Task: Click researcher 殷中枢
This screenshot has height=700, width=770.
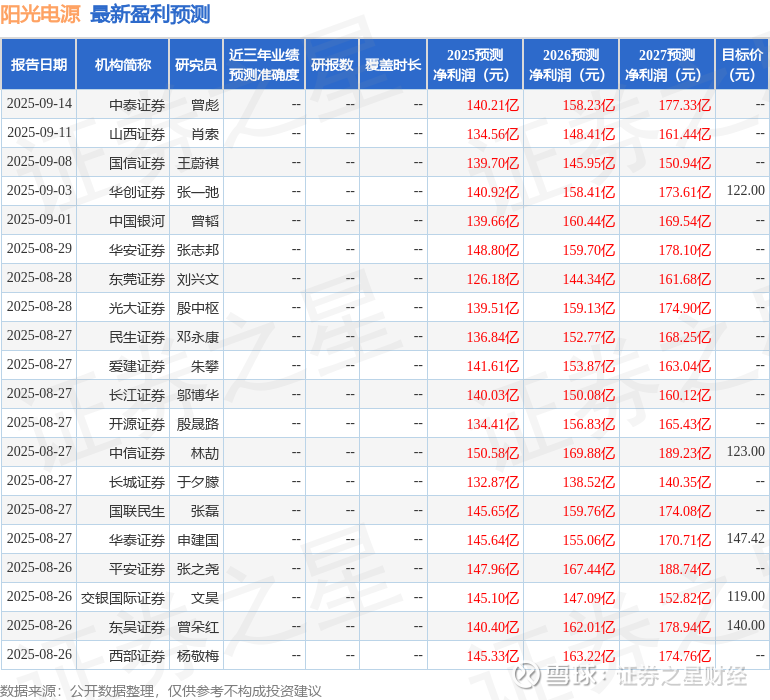Action: 198,308
